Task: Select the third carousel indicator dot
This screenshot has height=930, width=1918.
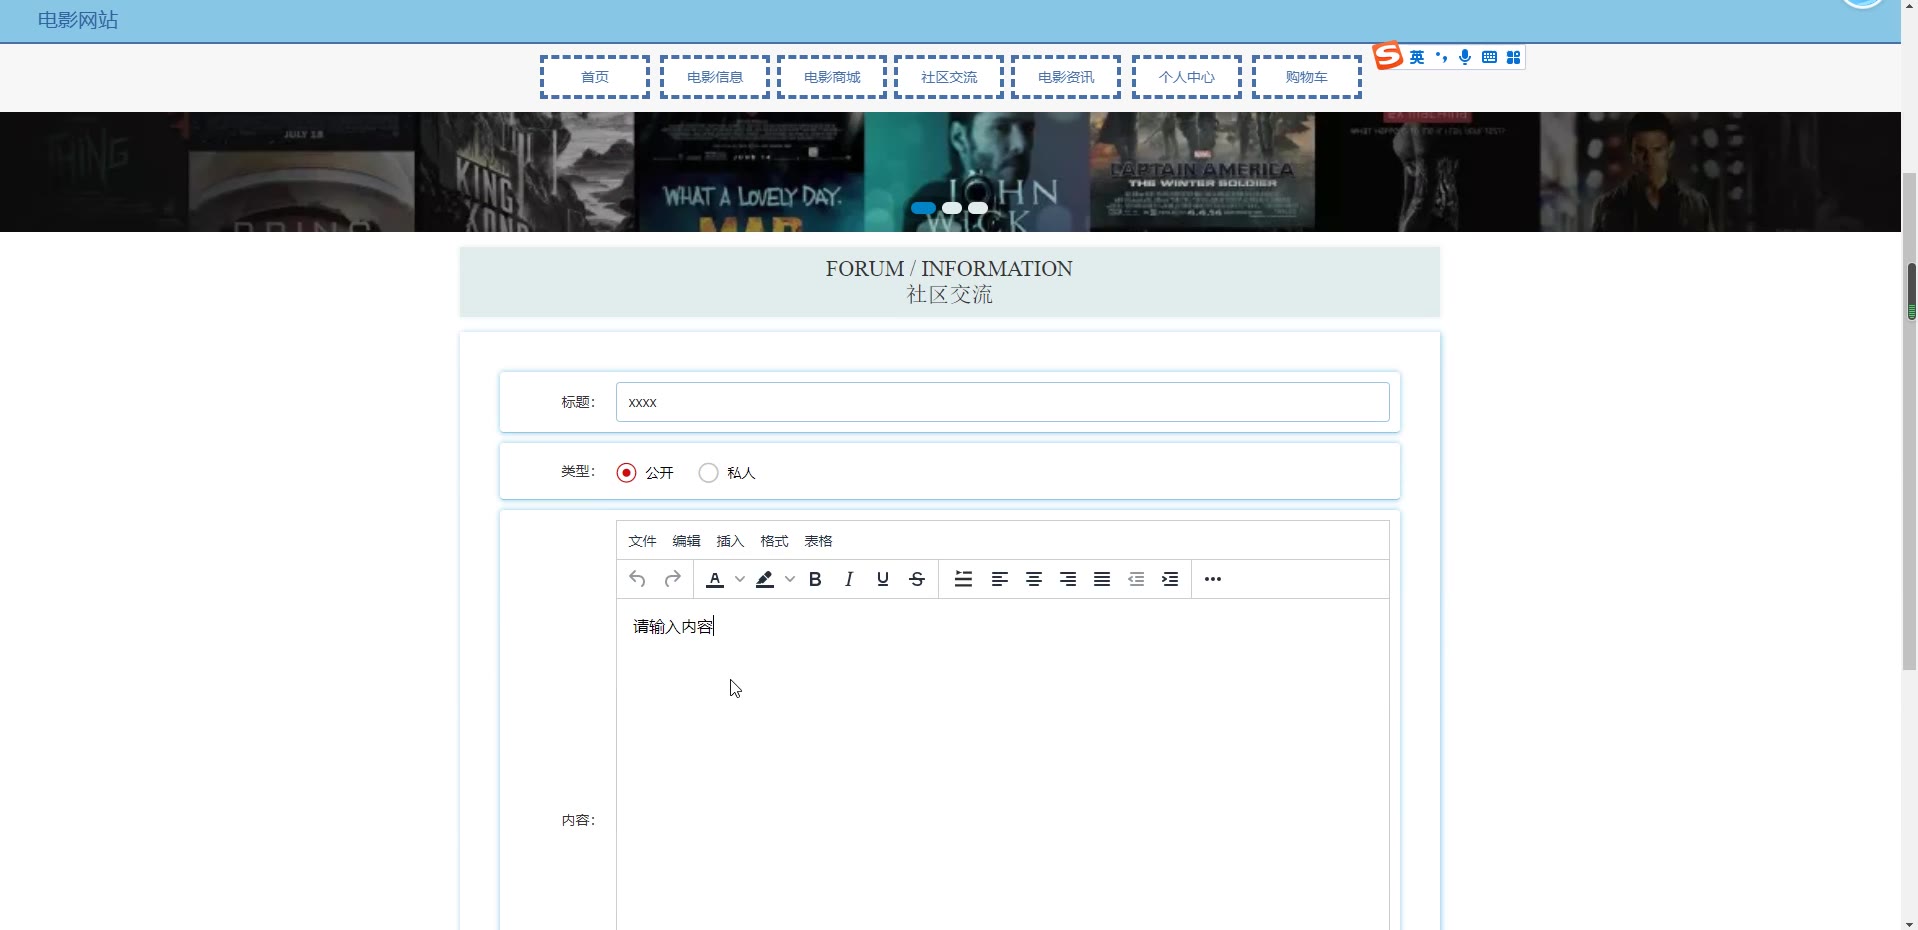Action: 978,208
